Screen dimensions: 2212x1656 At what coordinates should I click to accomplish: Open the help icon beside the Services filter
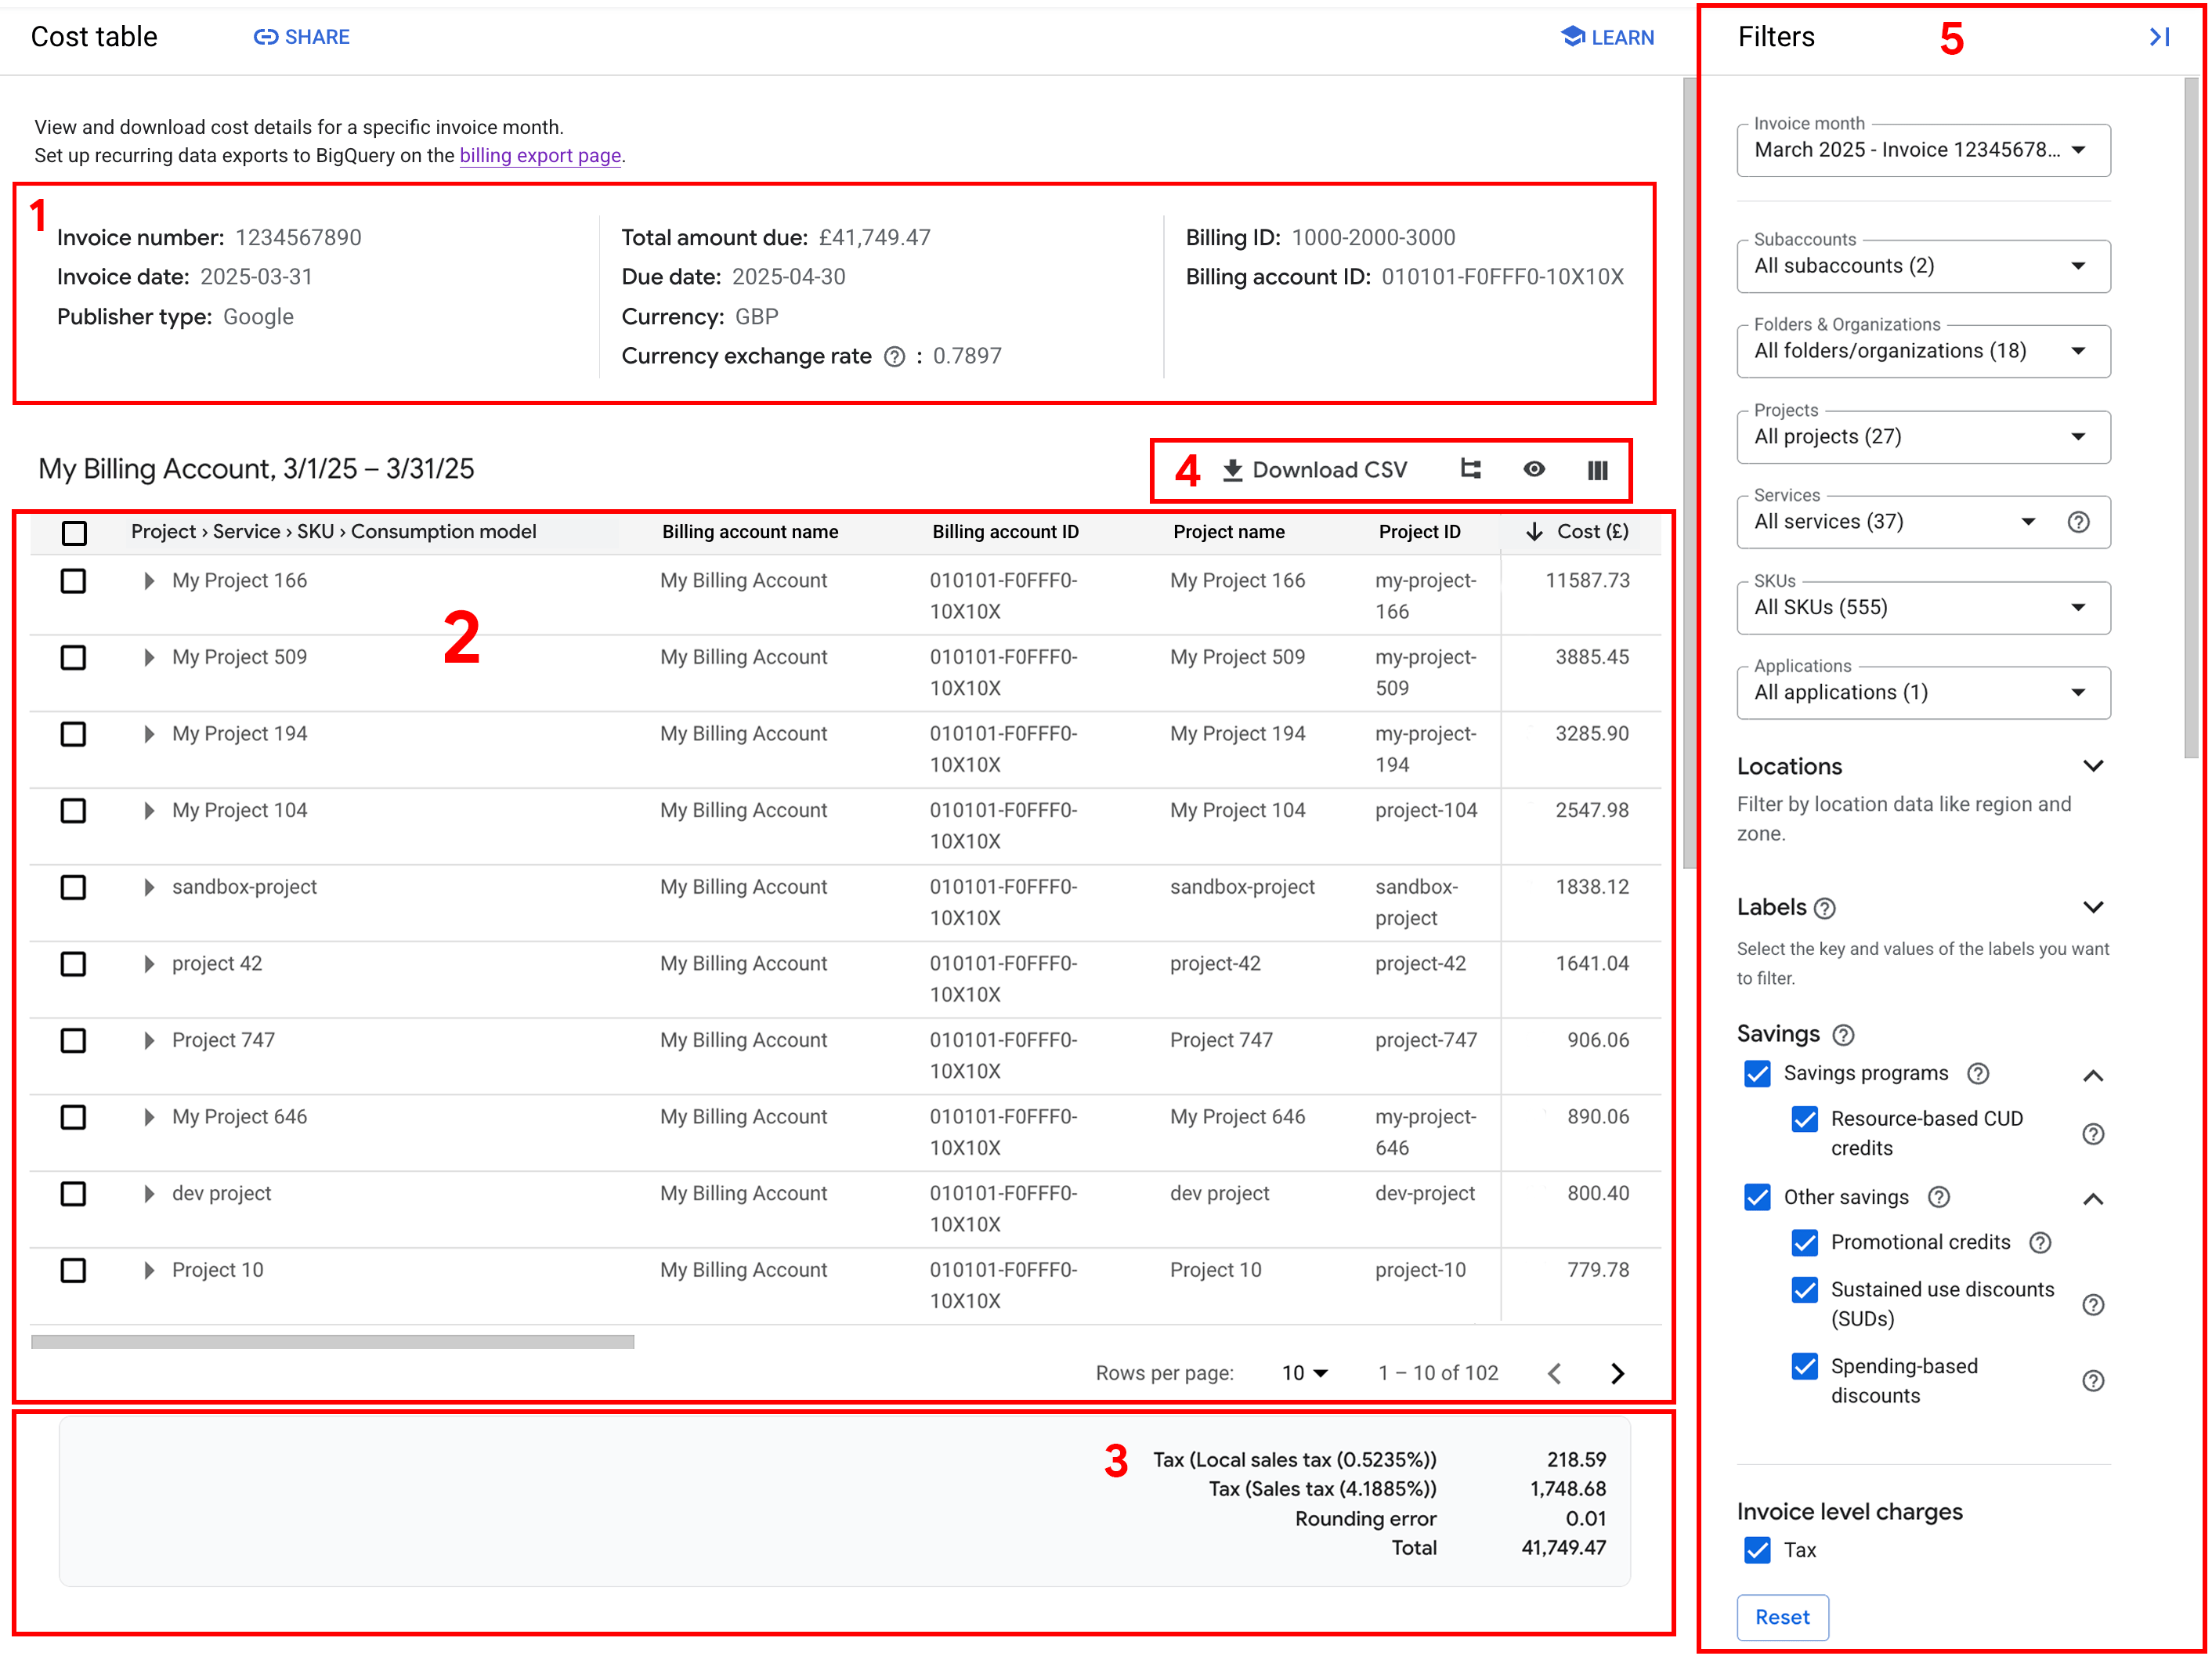point(2079,521)
